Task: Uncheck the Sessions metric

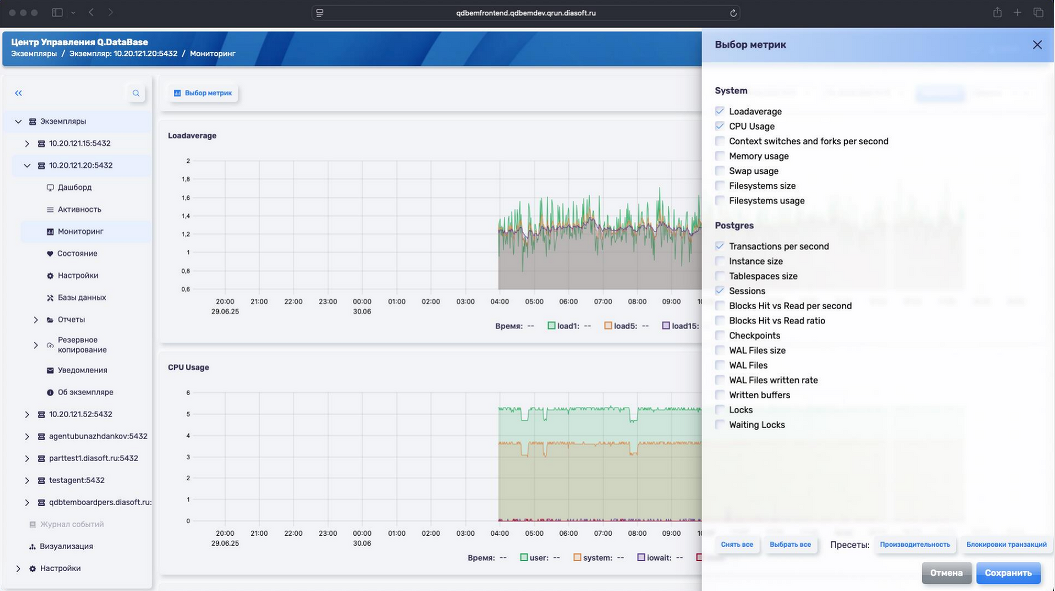Action: [720, 291]
